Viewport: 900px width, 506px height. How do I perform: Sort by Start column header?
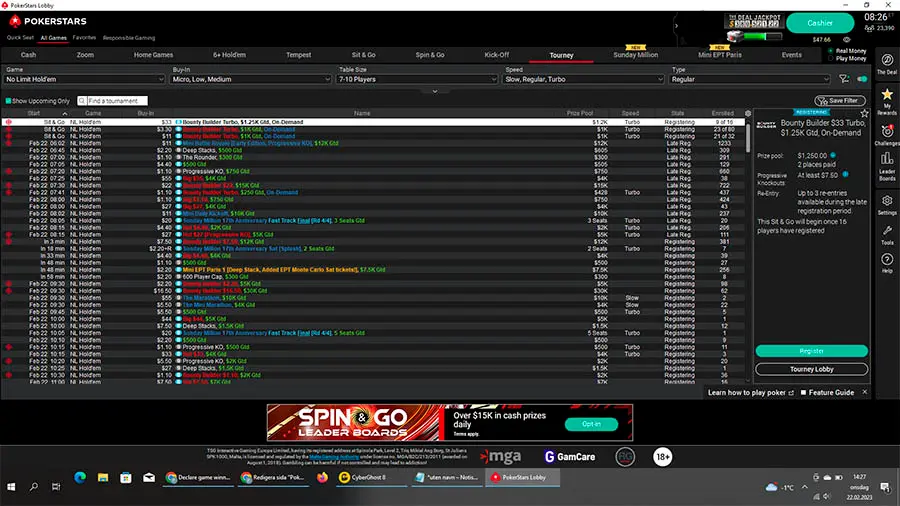(x=34, y=113)
